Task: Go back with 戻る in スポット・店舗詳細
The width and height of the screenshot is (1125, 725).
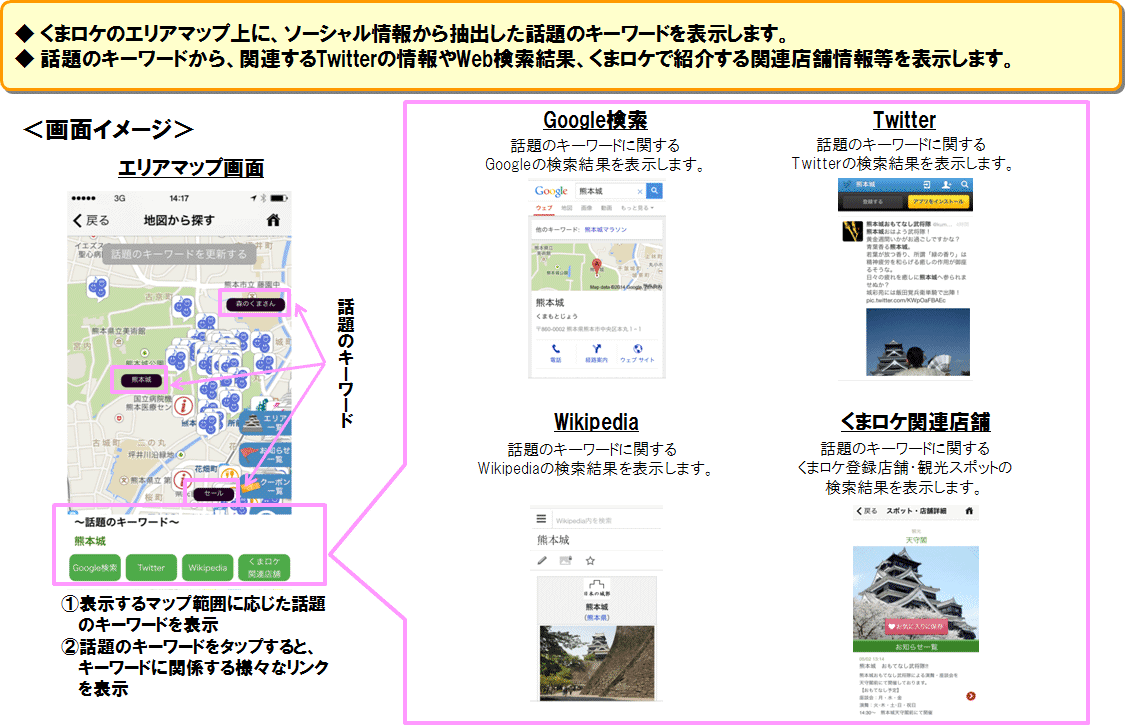Action: point(867,511)
